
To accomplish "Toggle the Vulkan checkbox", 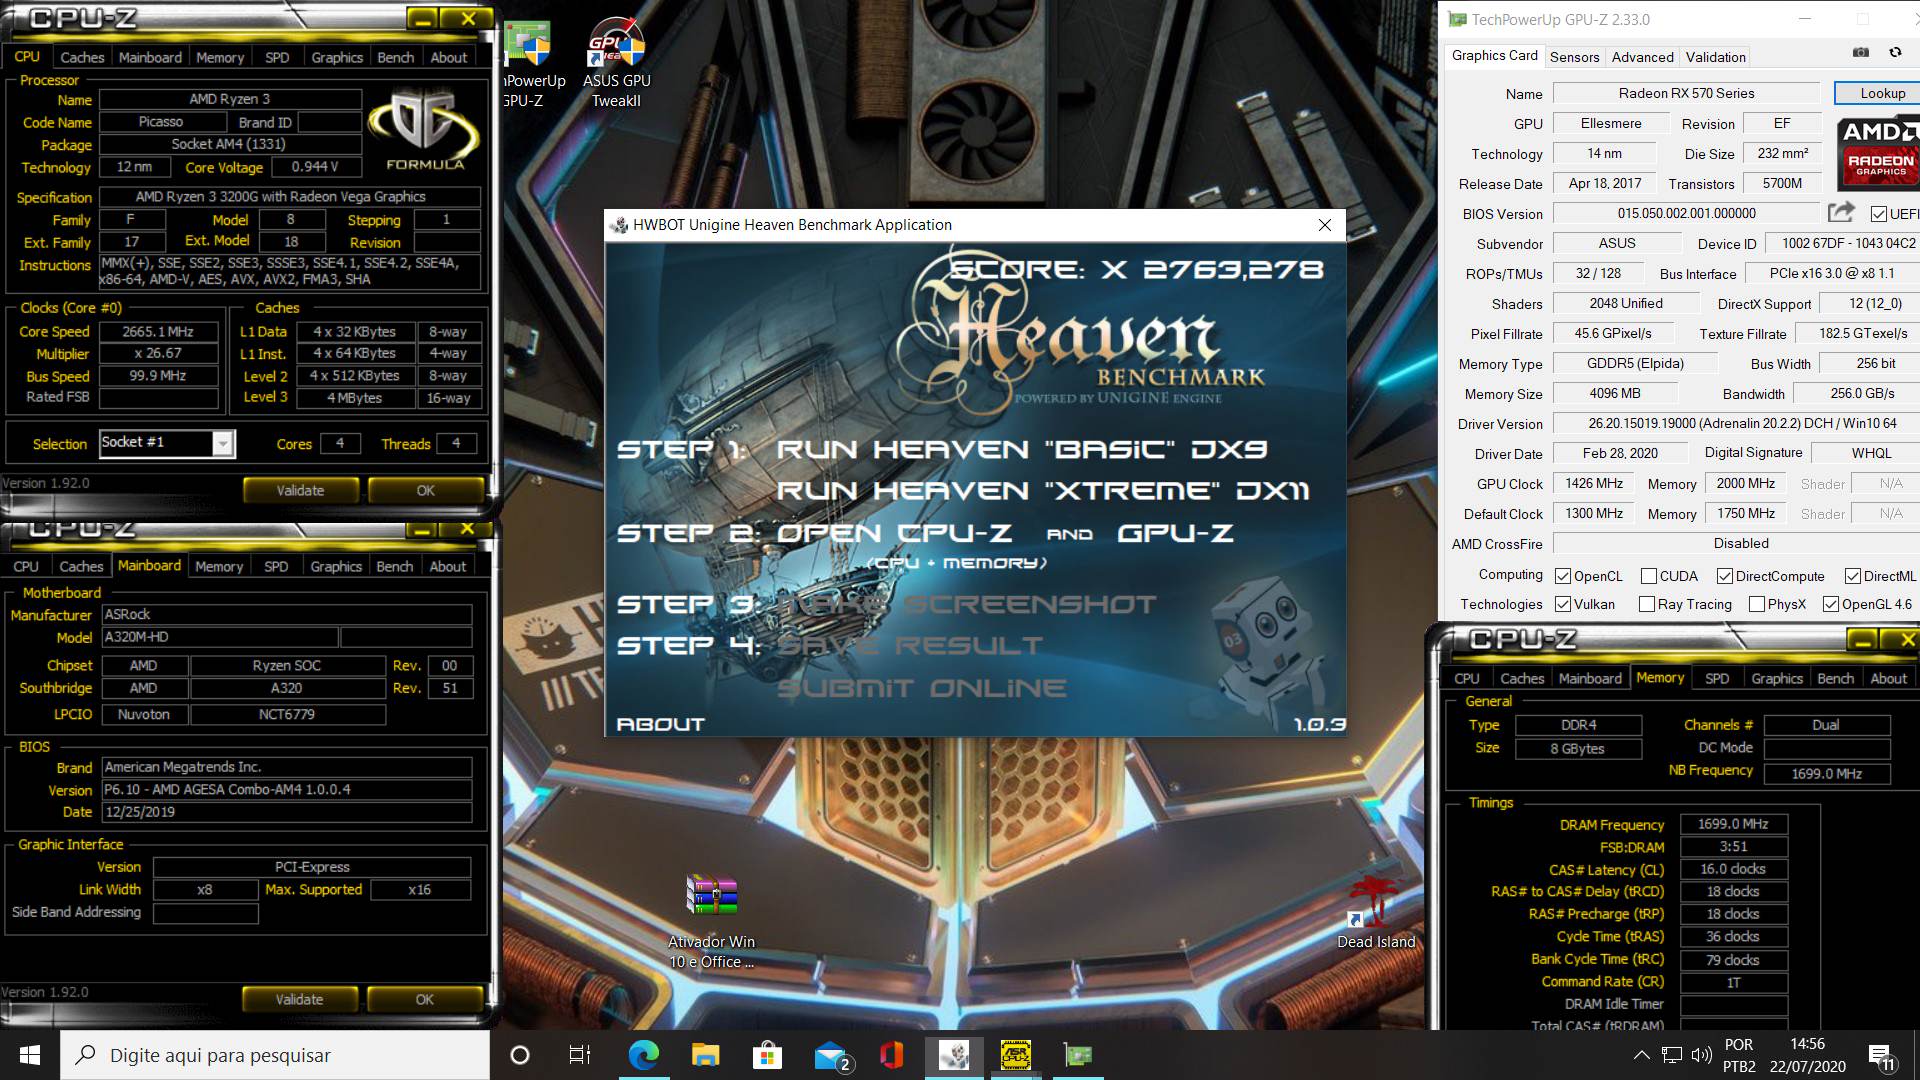I will tap(1563, 604).
